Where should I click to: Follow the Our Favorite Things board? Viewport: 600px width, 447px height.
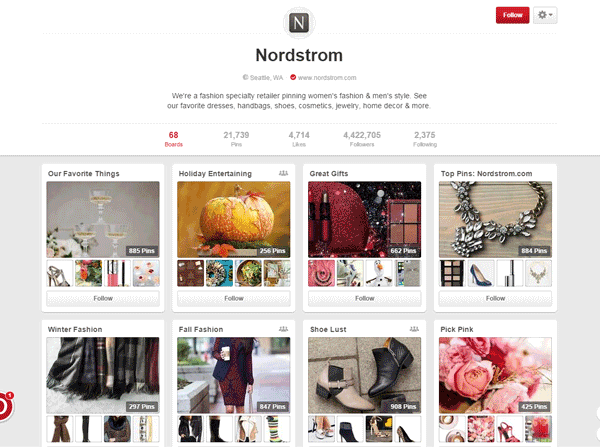(x=103, y=299)
